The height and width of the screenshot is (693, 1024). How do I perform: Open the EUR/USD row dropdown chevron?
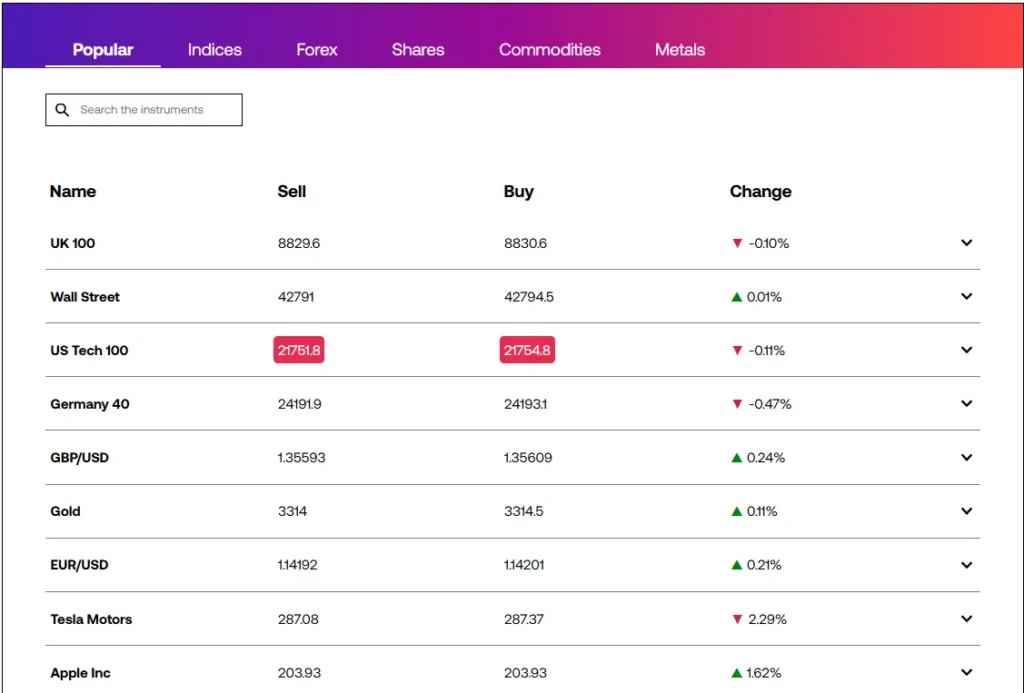[966, 565]
